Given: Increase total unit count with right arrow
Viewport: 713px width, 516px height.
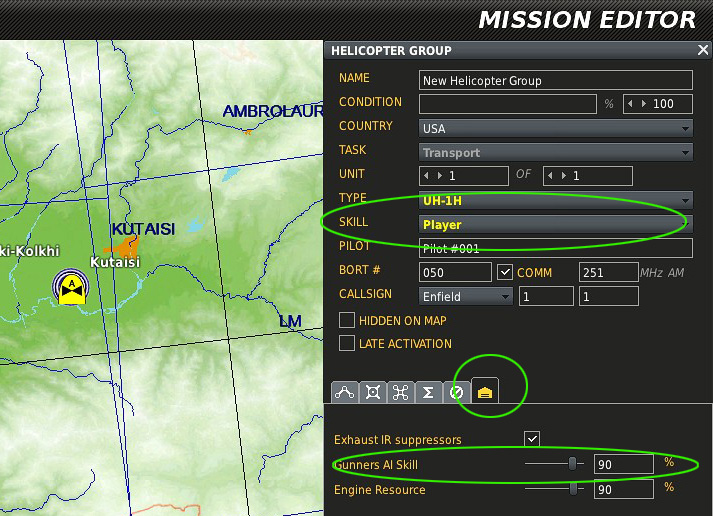Looking at the screenshot, I should pyautogui.click(x=564, y=175).
